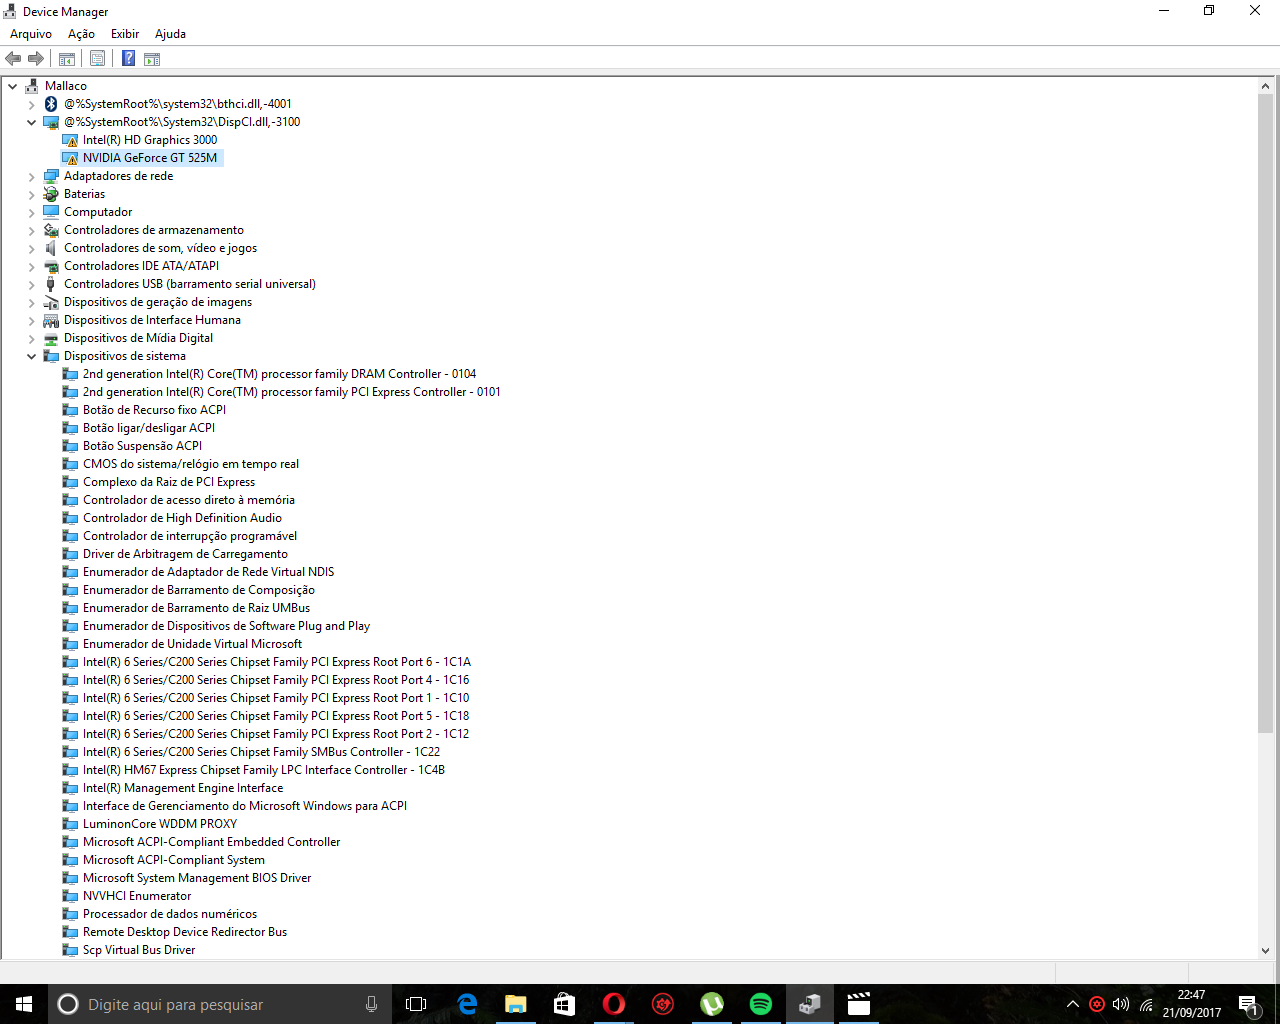Image resolution: width=1280 pixels, height=1024 pixels.
Task: Open the Arquivo menu
Action: 31,34
